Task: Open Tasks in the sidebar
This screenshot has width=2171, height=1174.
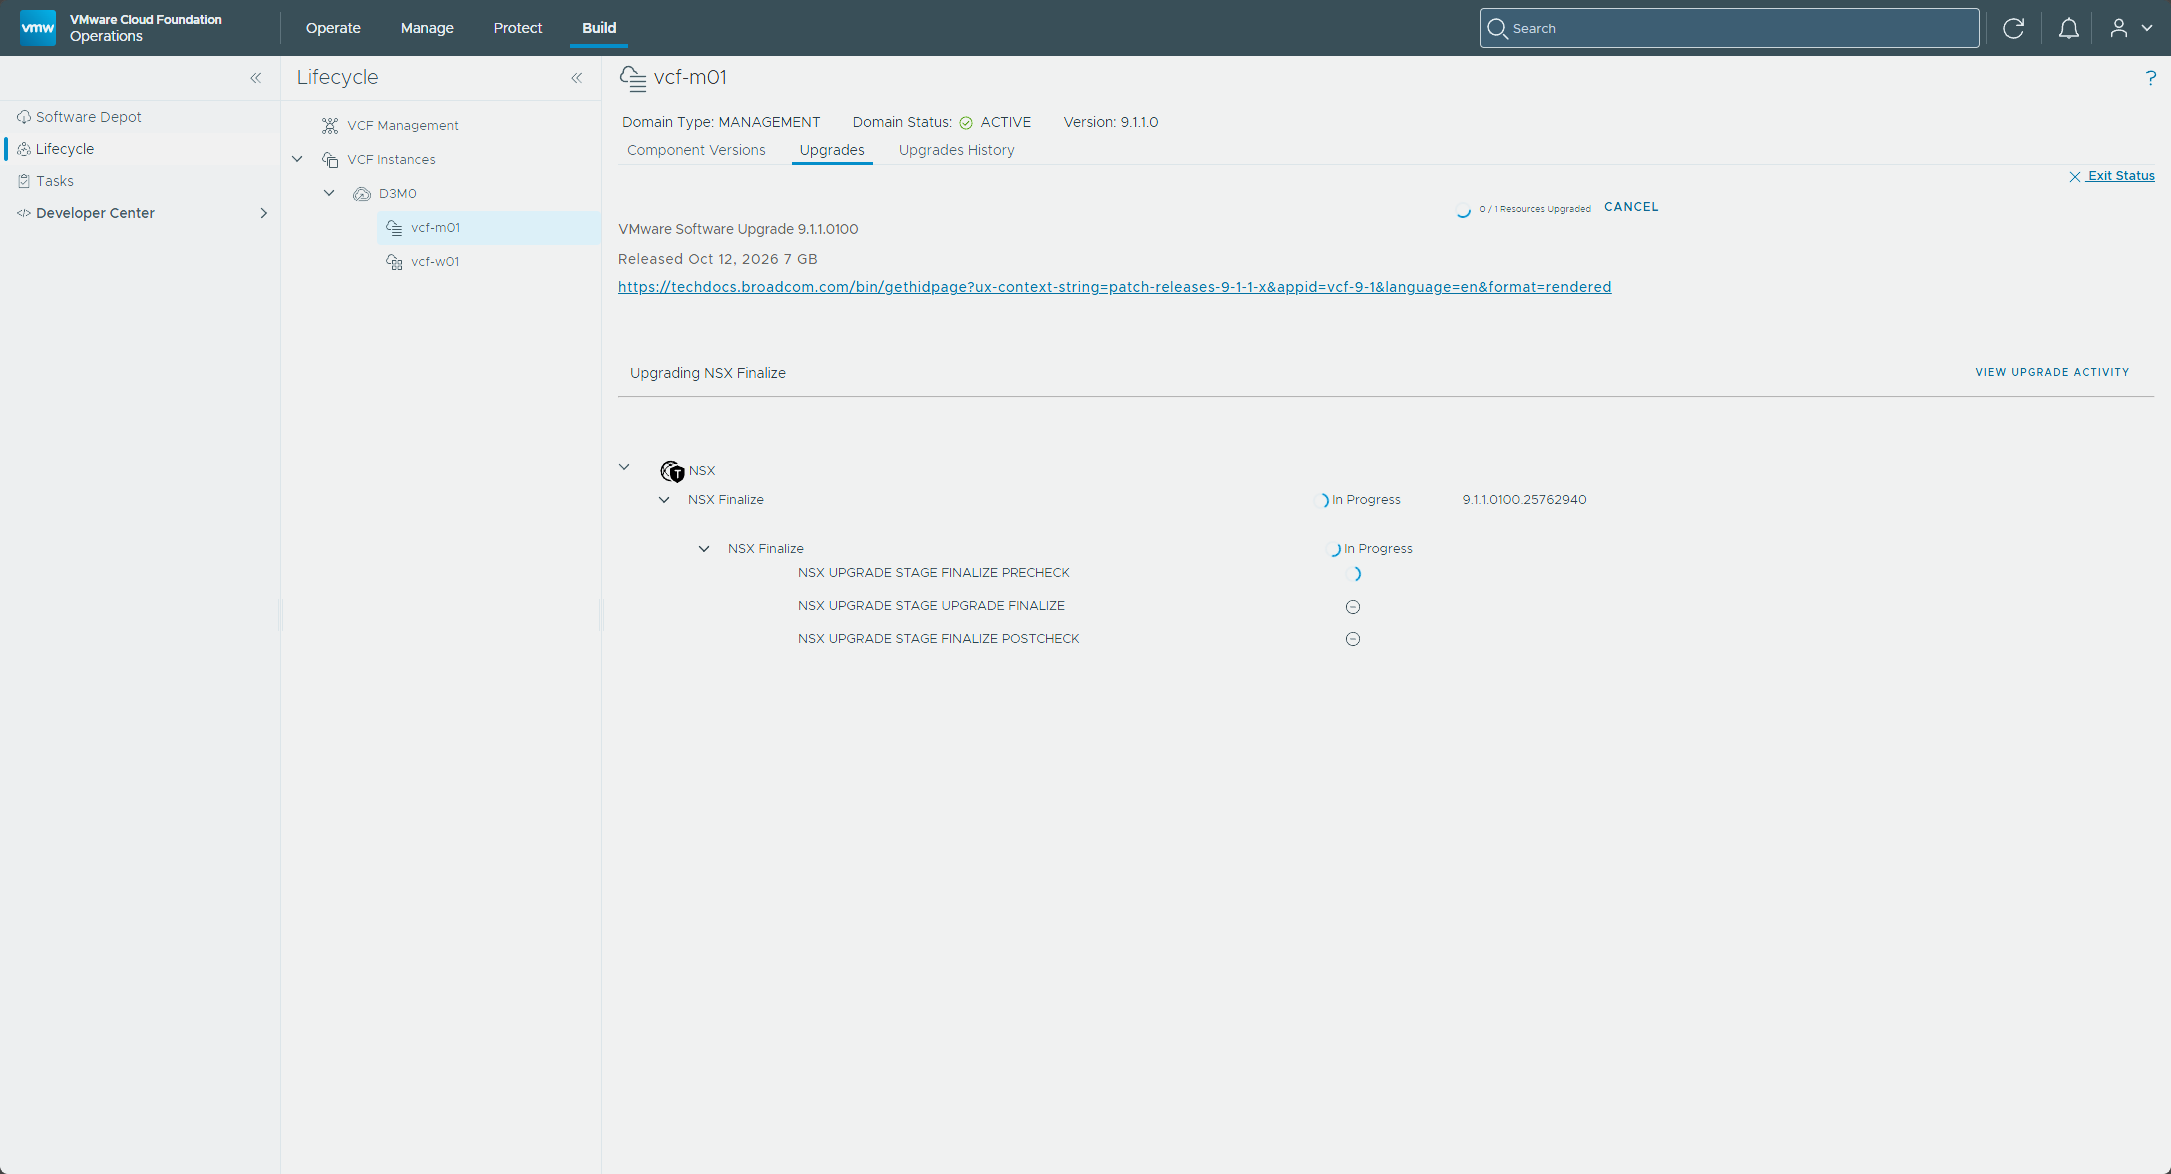Action: [x=55, y=181]
